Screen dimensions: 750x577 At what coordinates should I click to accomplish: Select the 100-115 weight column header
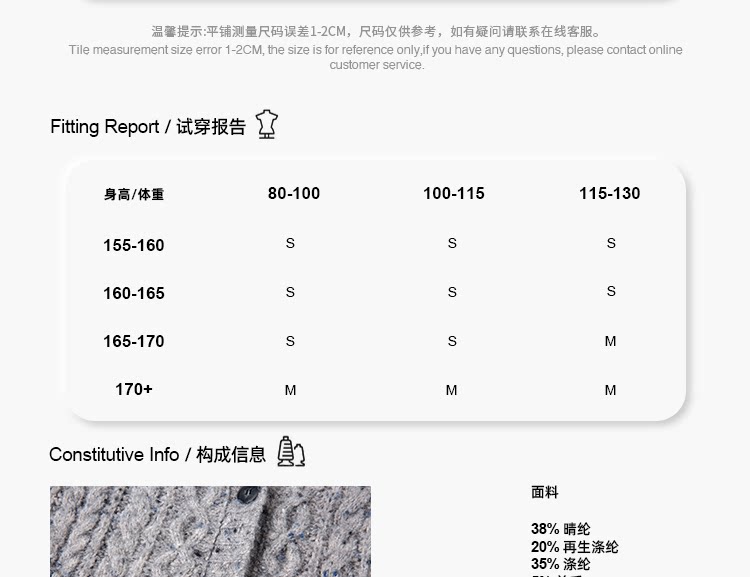click(x=453, y=193)
